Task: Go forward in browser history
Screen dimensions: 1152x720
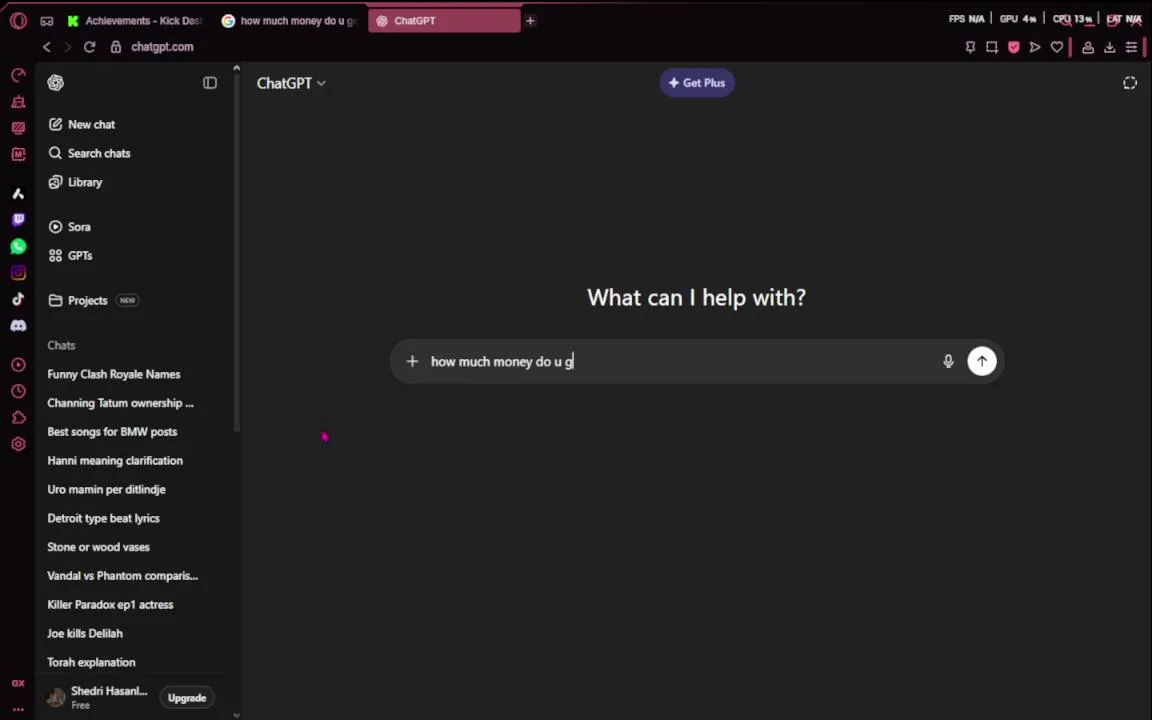Action: point(68,47)
